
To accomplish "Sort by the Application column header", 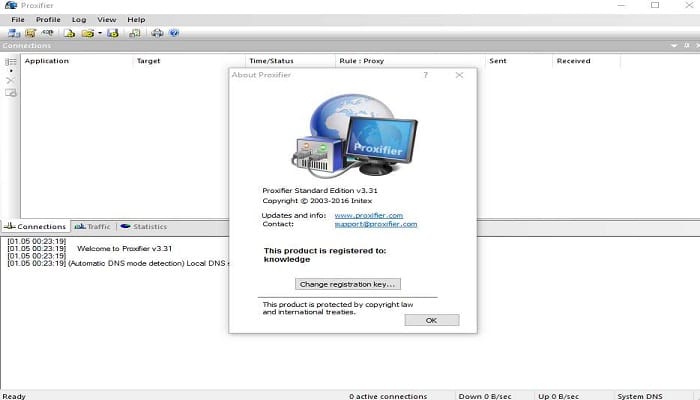I will click(x=77, y=61).
